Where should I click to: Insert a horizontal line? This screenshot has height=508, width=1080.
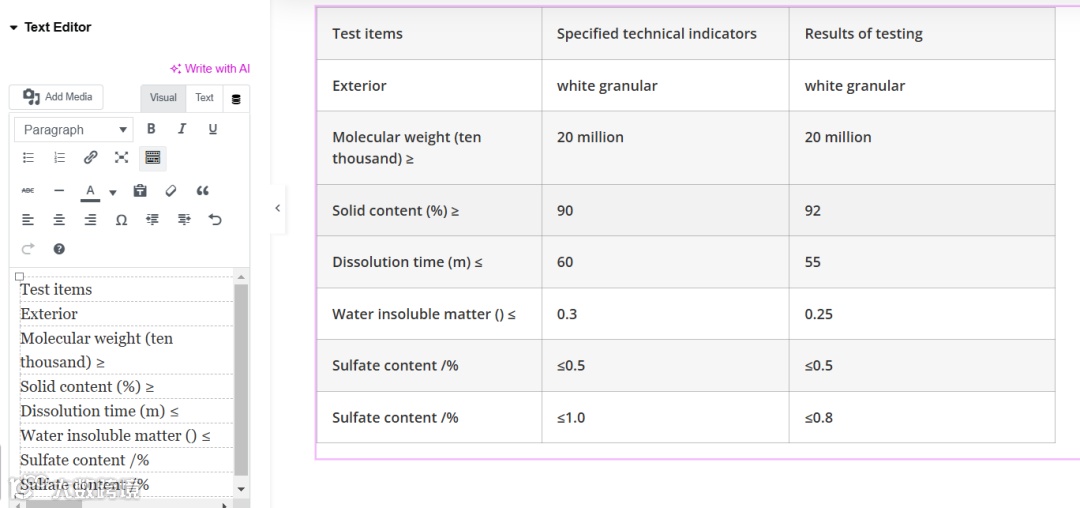(x=59, y=191)
